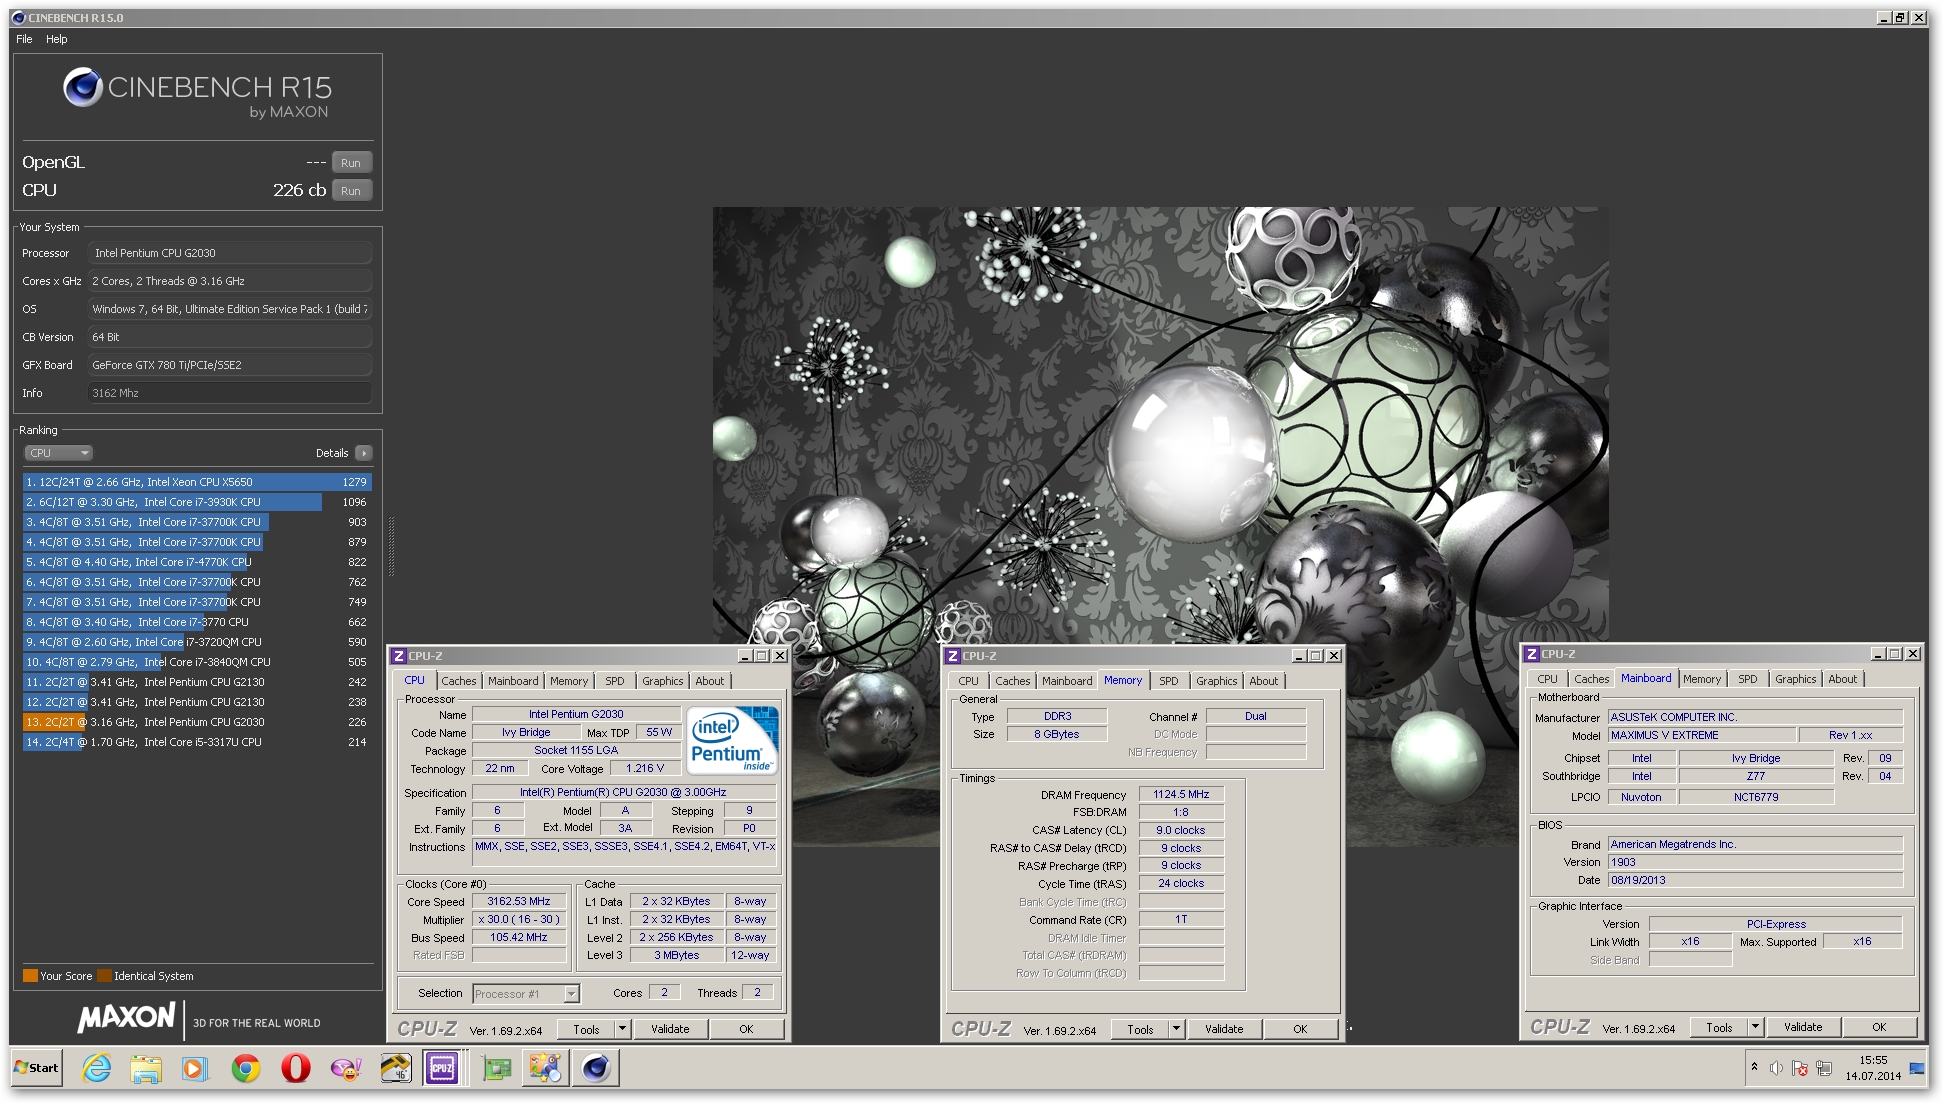Select the Cinebench sphere taskbar button
The image size is (1943, 1103).
[x=595, y=1068]
